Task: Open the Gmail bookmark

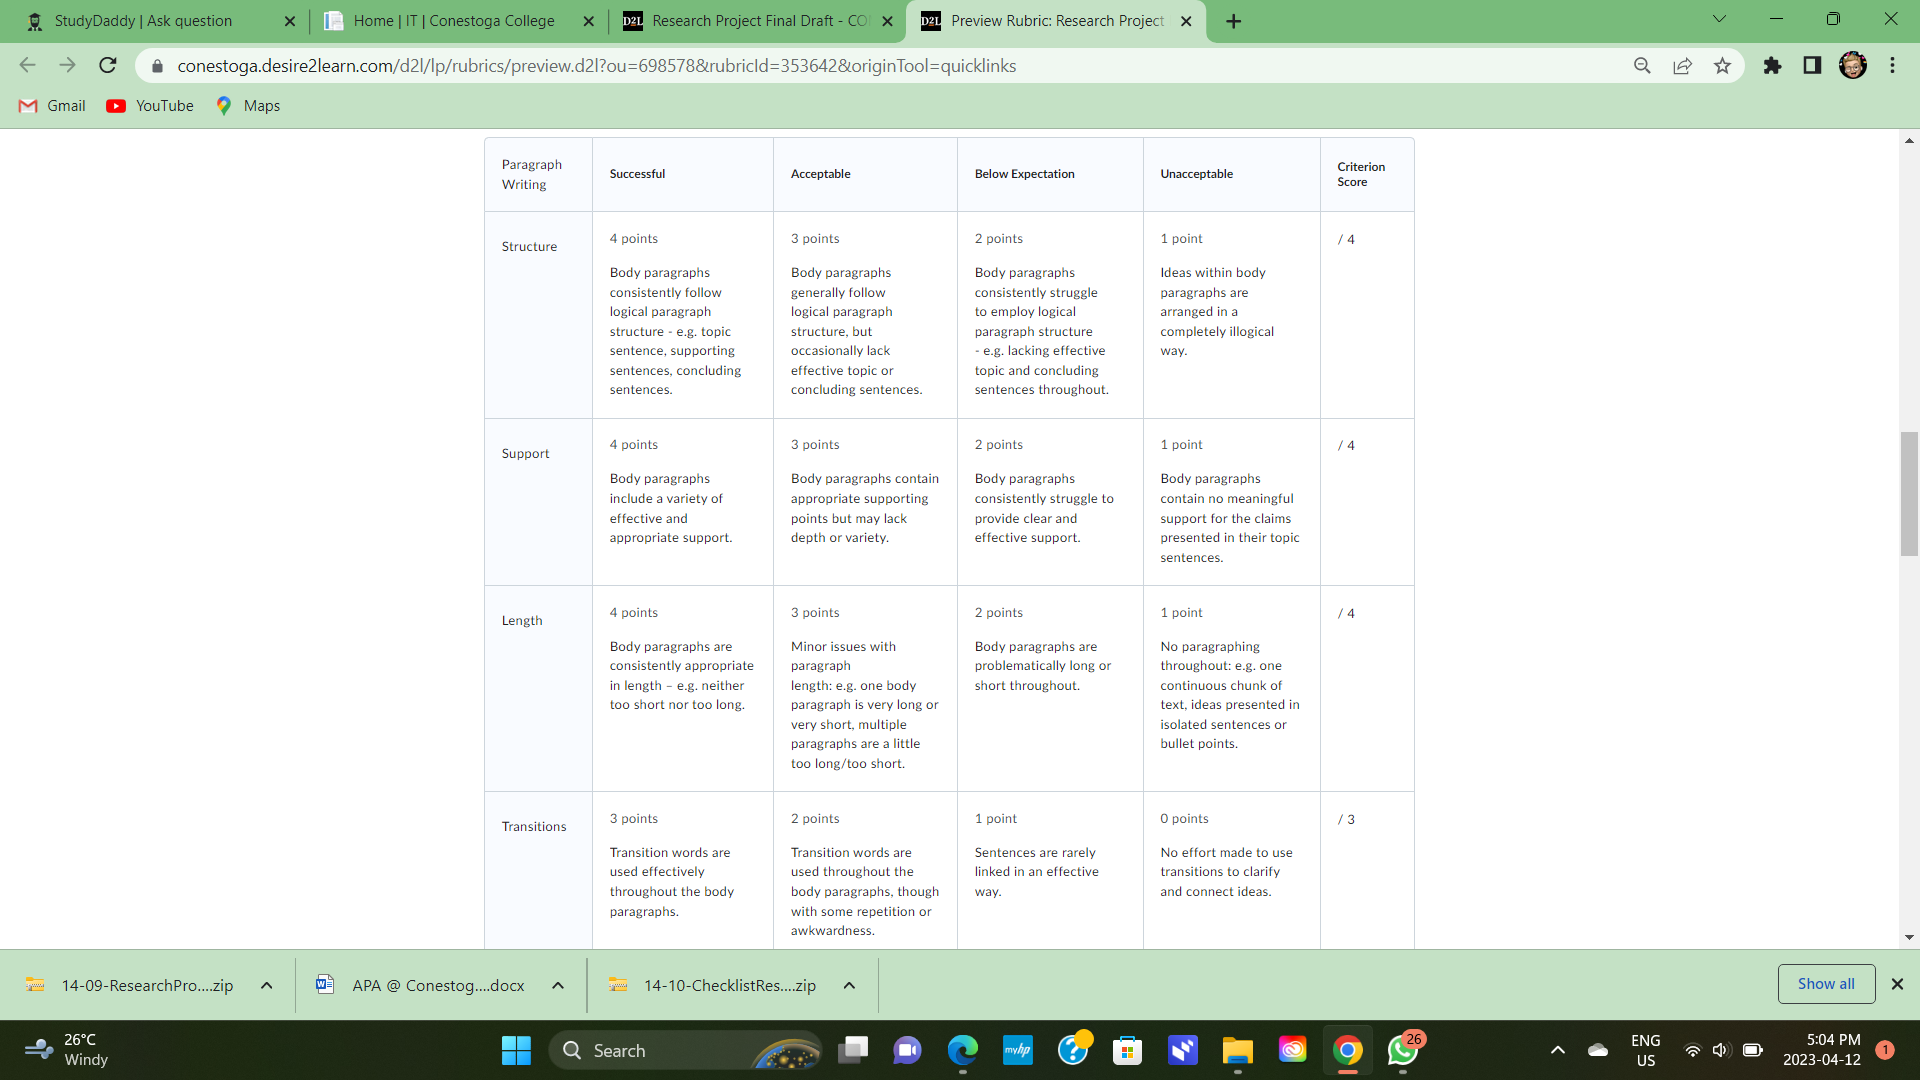Action: tap(53, 106)
